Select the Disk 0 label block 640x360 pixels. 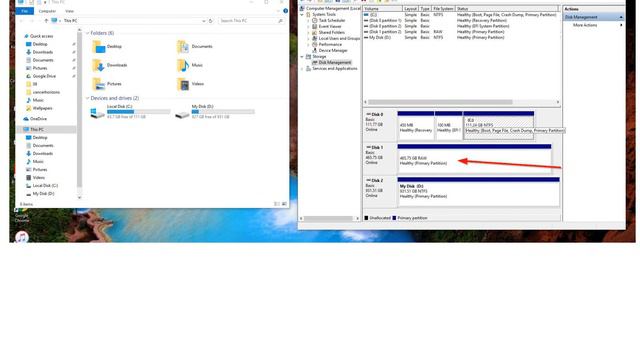tap(380, 125)
